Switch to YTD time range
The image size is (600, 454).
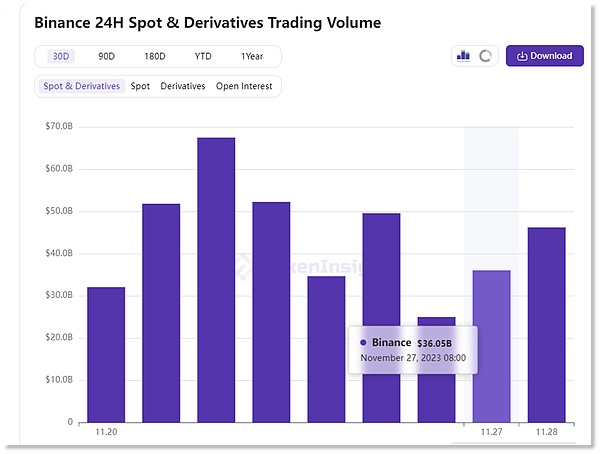click(x=202, y=56)
